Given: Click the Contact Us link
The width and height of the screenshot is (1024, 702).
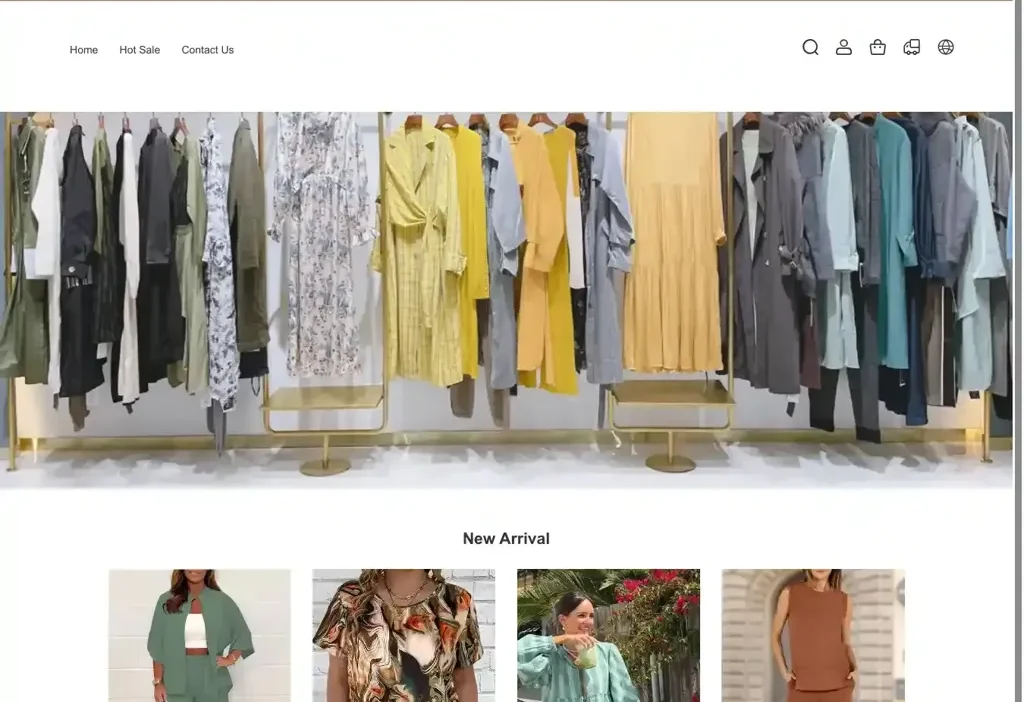Looking at the screenshot, I should click(207, 50).
